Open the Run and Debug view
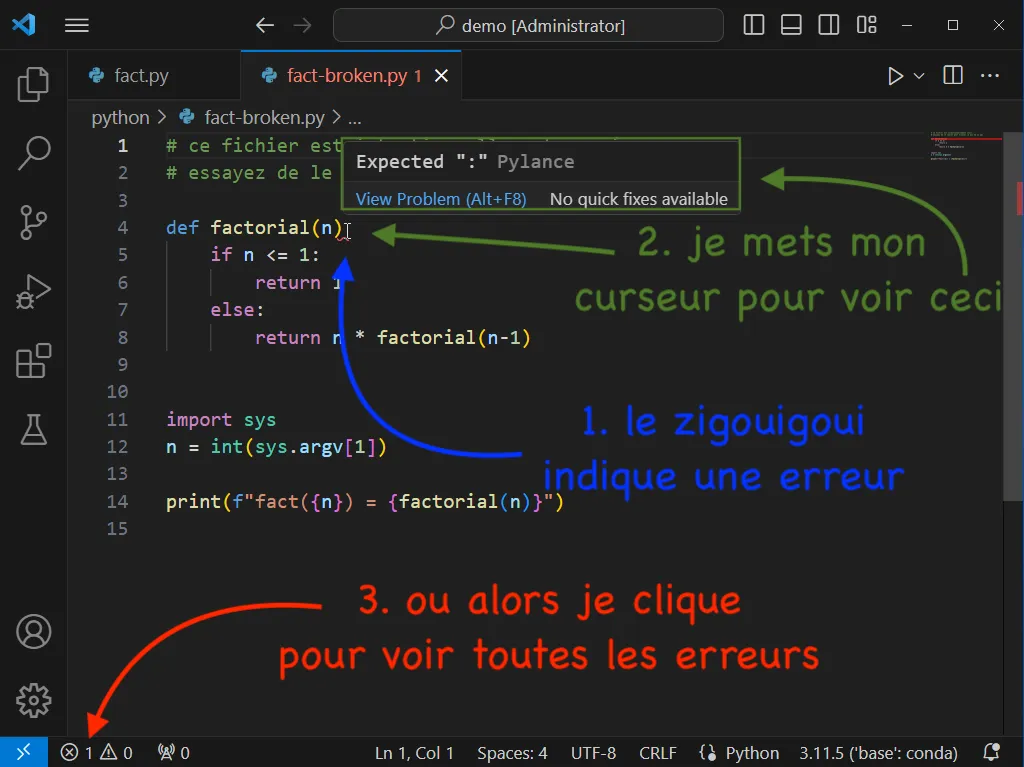 [x=34, y=292]
